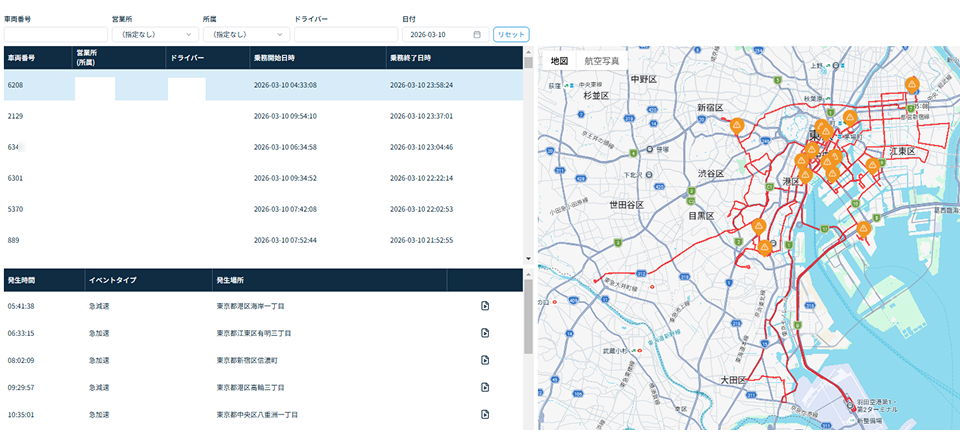Select warning marker on southeastern bay waterfront
The height and width of the screenshot is (440, 960).
[863, 229]
